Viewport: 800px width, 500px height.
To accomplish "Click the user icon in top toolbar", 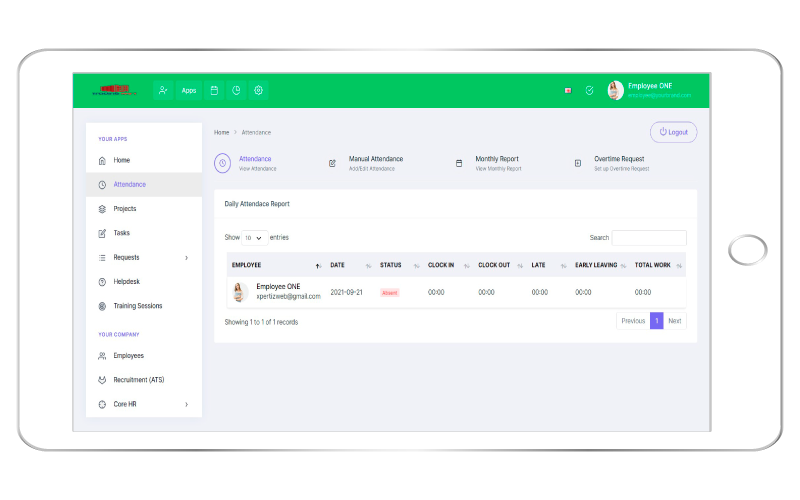I will [x=163, y=90].
